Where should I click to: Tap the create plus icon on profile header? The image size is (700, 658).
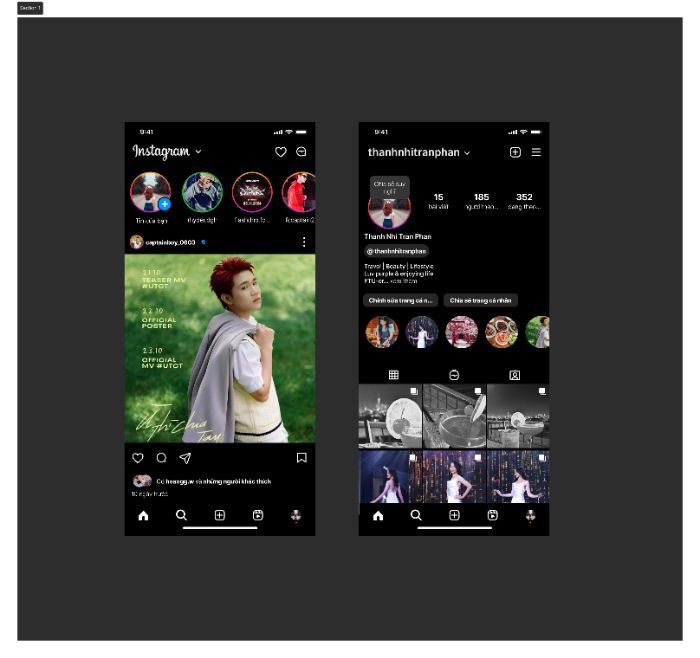(515, 152)
